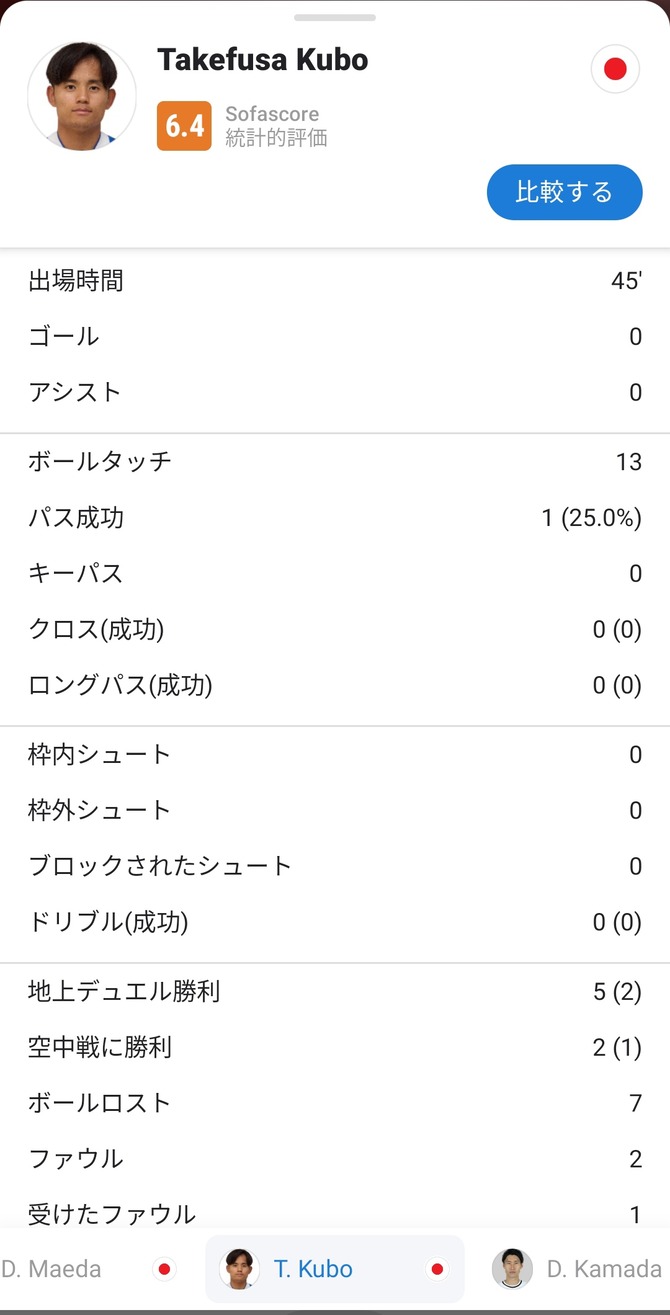
Task: Tap the Japan flag beside T. Kubo tab
Action: 437,1269
